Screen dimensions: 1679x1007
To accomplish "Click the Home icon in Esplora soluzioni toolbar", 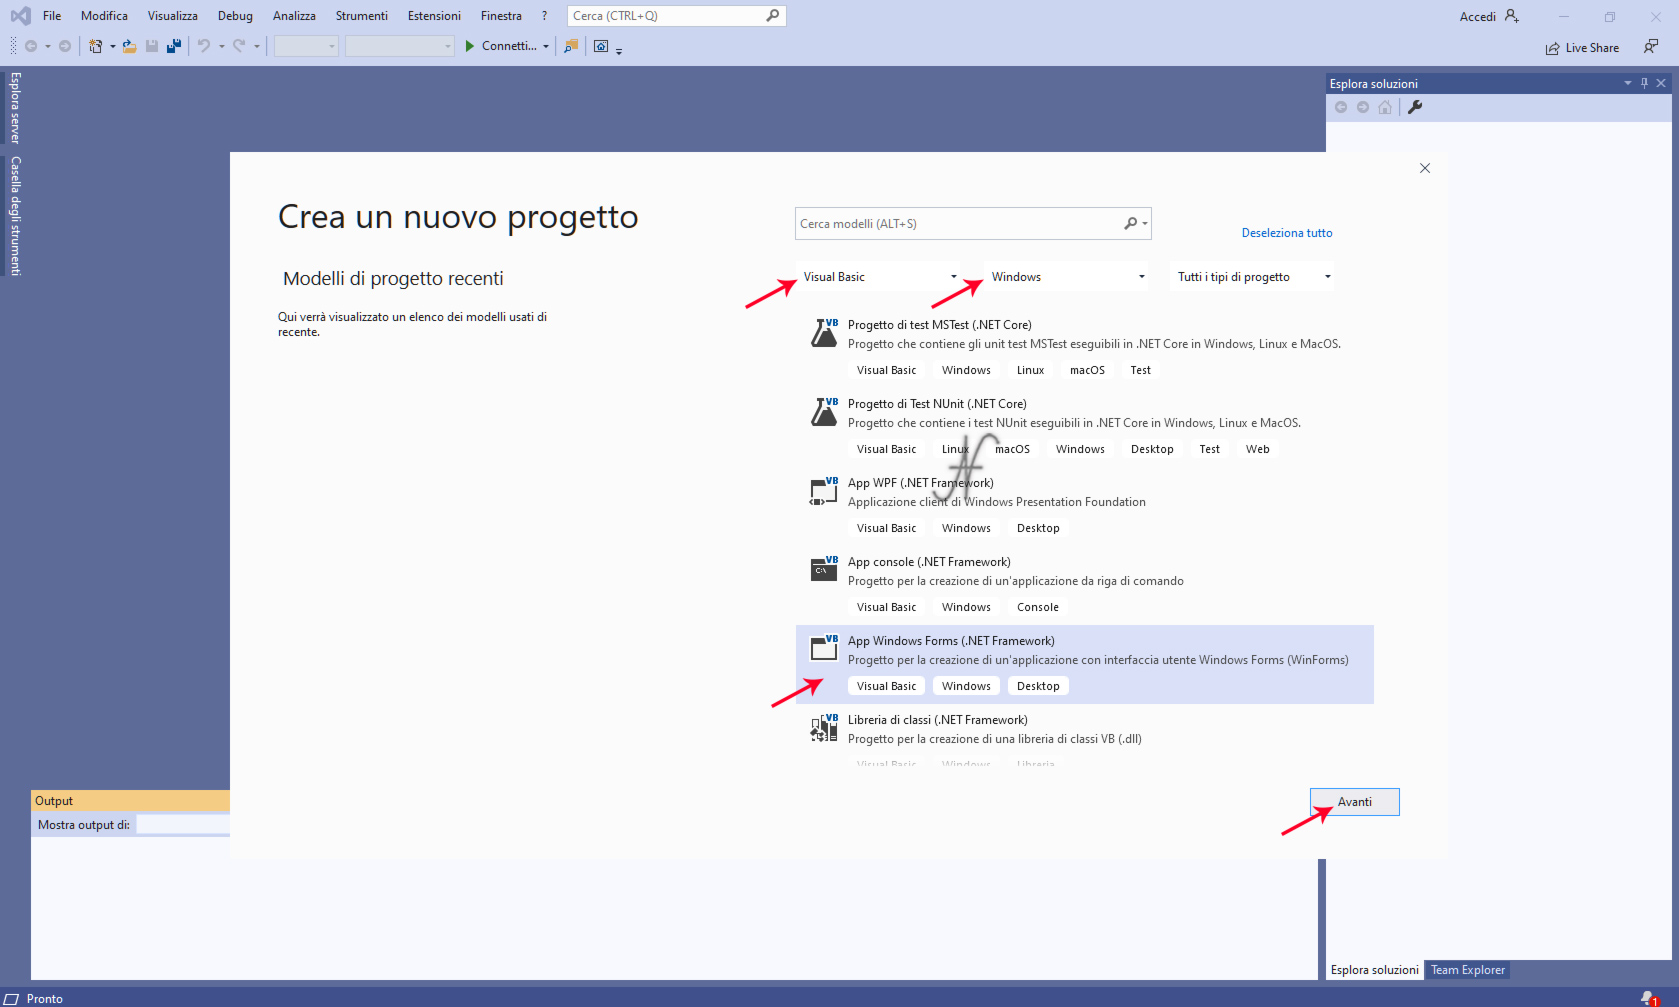I will pyautogui.click(x=1385, y=107).
